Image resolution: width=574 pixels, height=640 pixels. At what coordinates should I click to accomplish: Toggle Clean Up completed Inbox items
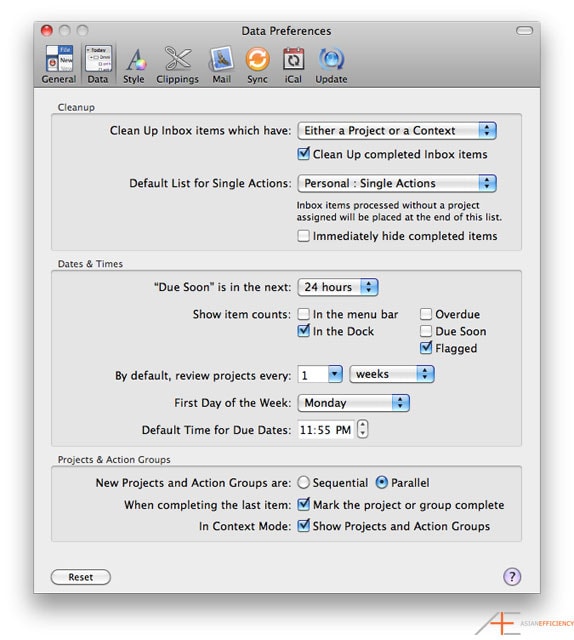303,154
